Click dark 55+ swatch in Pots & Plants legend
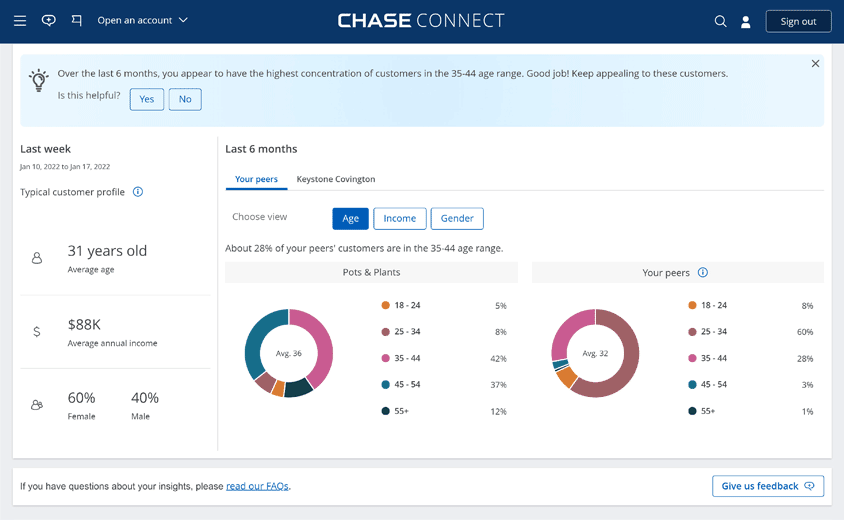Screen dimensions: 844x520 point(385,411)
